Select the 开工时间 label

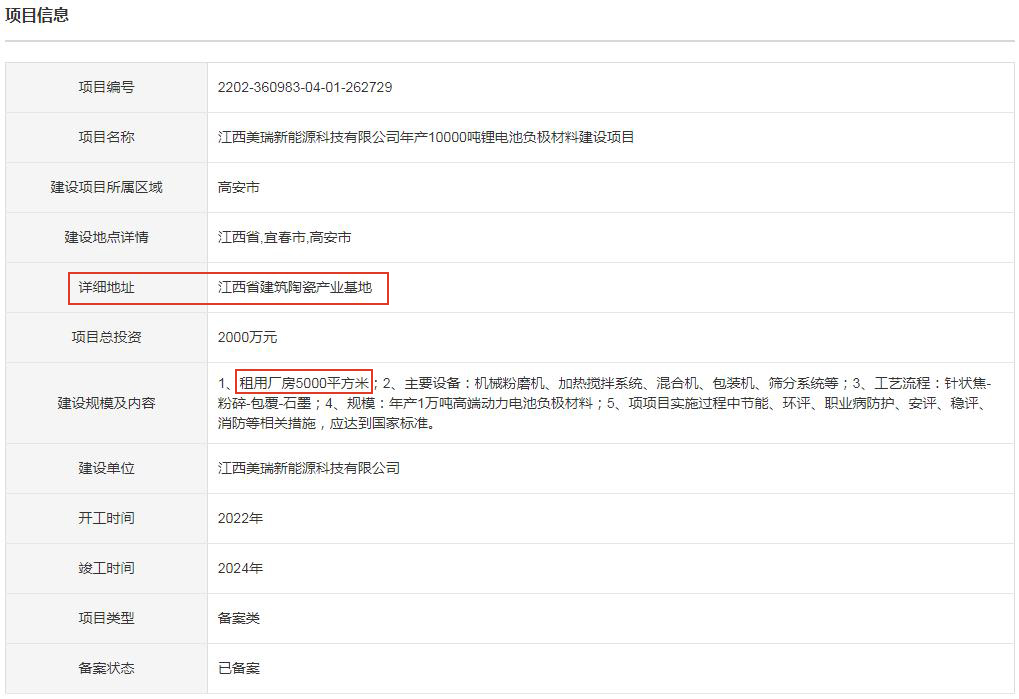[x=107, y=518]
